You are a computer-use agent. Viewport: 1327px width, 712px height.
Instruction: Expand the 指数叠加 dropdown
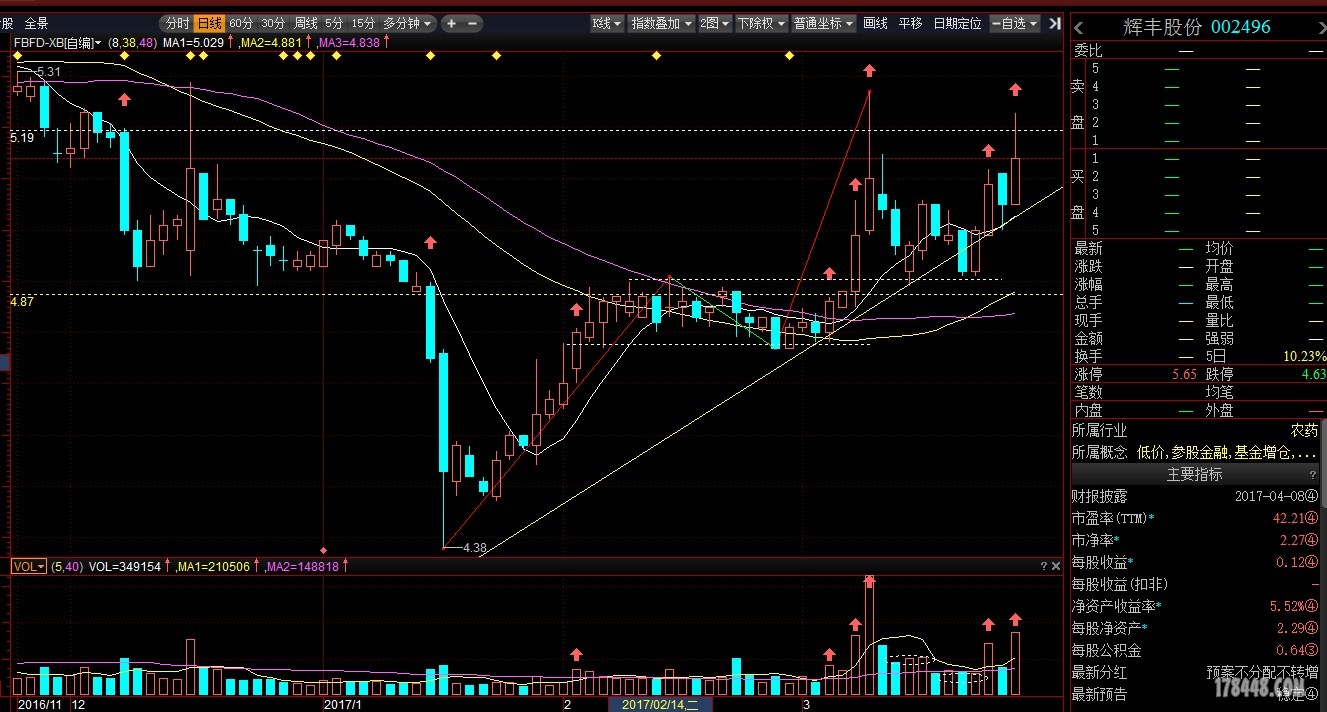coord(661,23)
